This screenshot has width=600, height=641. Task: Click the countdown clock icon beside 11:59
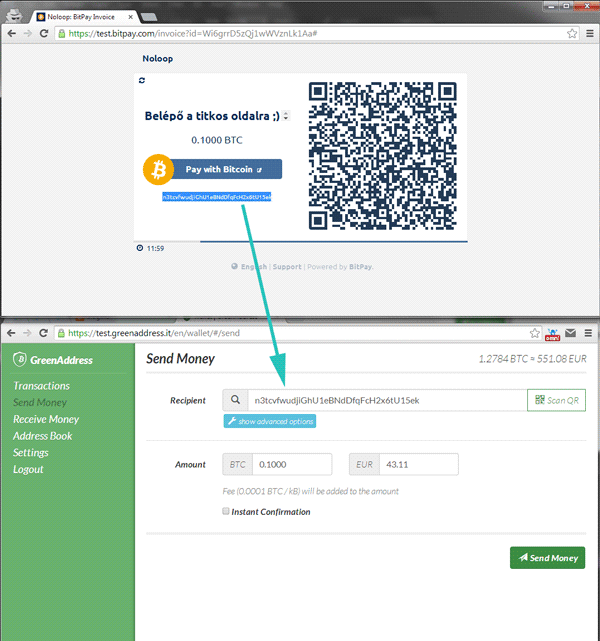[x=140, y=248]
